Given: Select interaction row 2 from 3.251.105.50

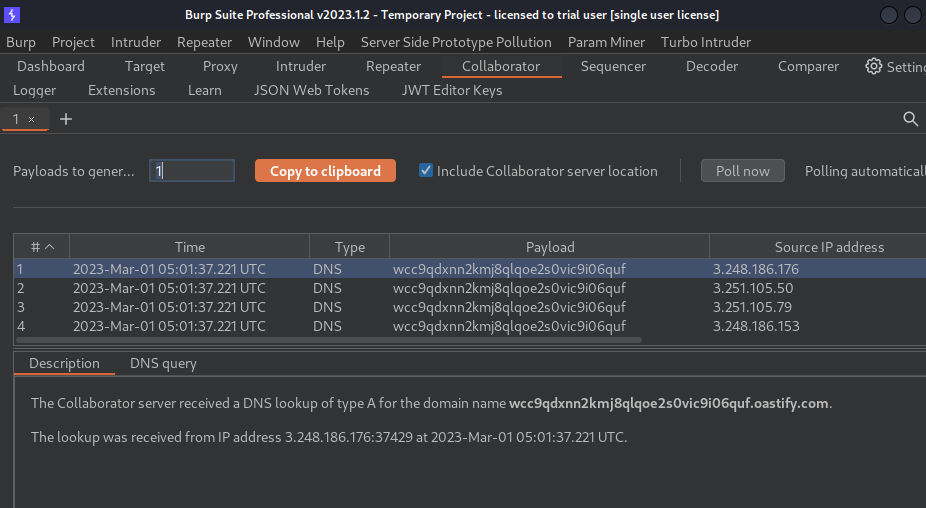Looking at the screenshot, I should click(470, 288).
